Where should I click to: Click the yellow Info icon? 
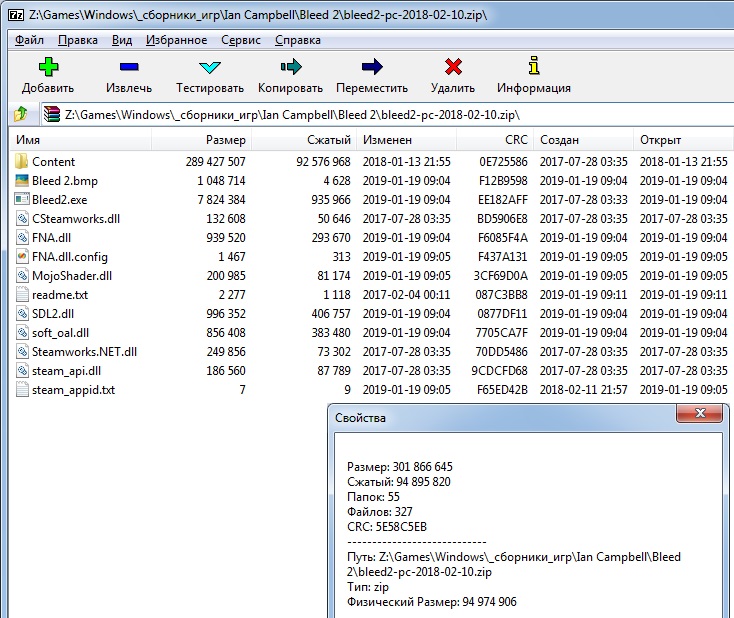coord(534,66)
